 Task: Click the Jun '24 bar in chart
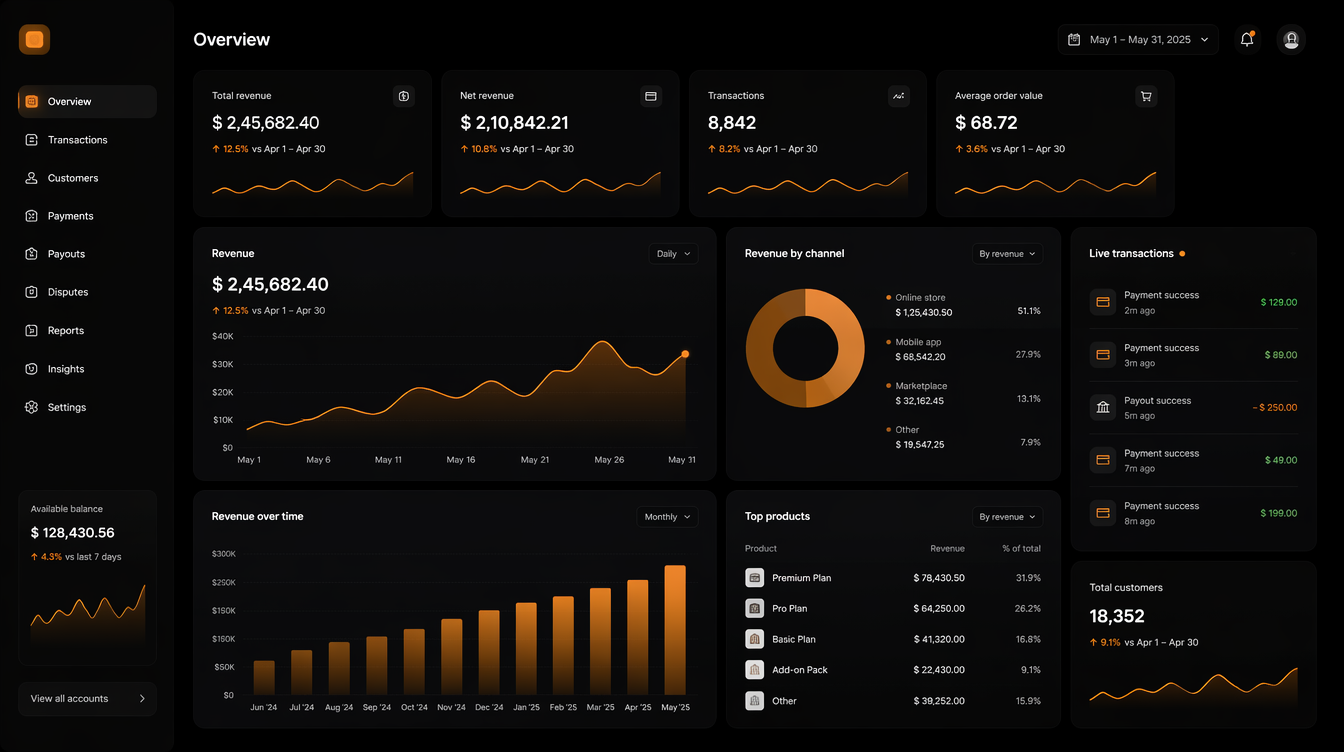264,677
